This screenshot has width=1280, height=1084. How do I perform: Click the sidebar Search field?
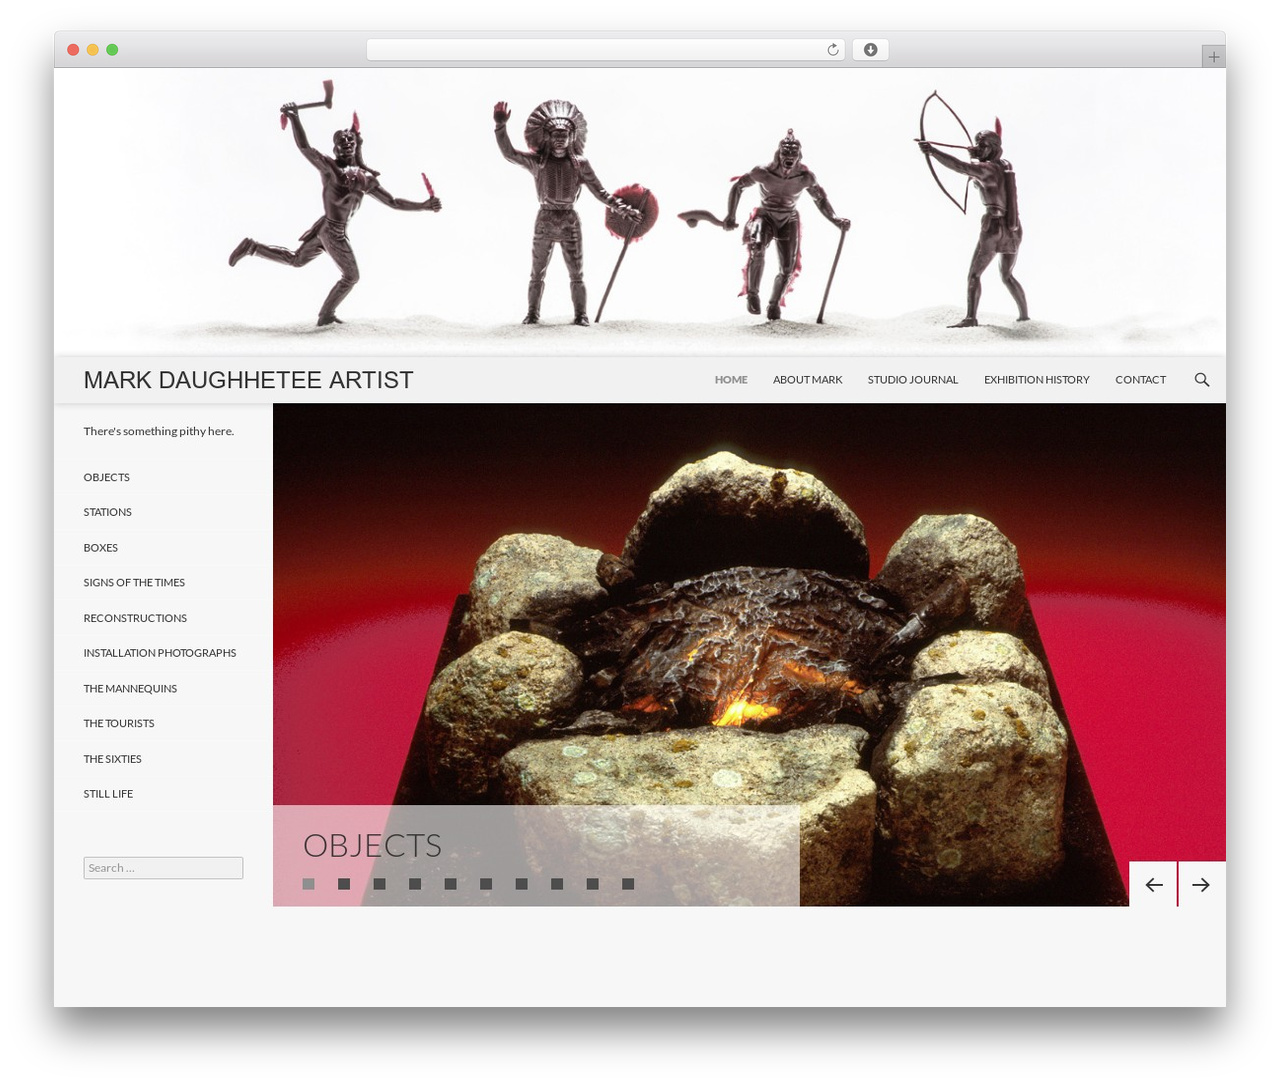point(163,868)
